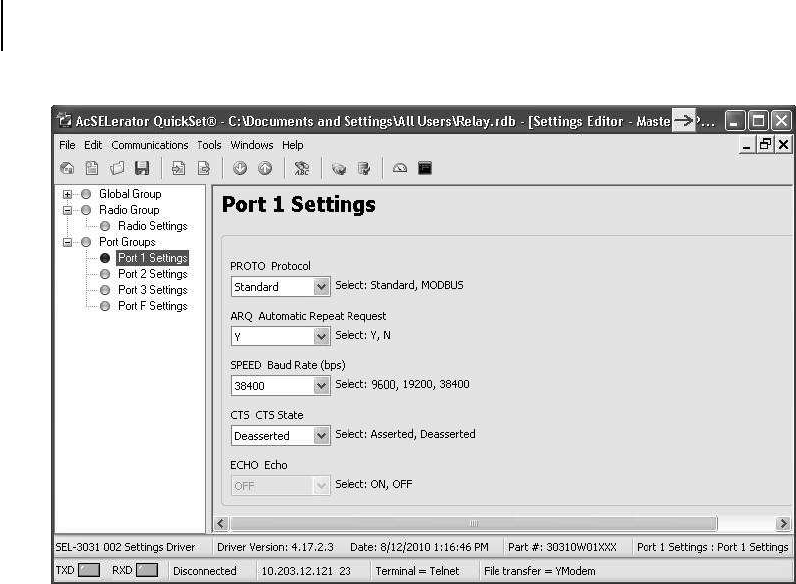Click the File transfer = YModem status

(540, 571)
